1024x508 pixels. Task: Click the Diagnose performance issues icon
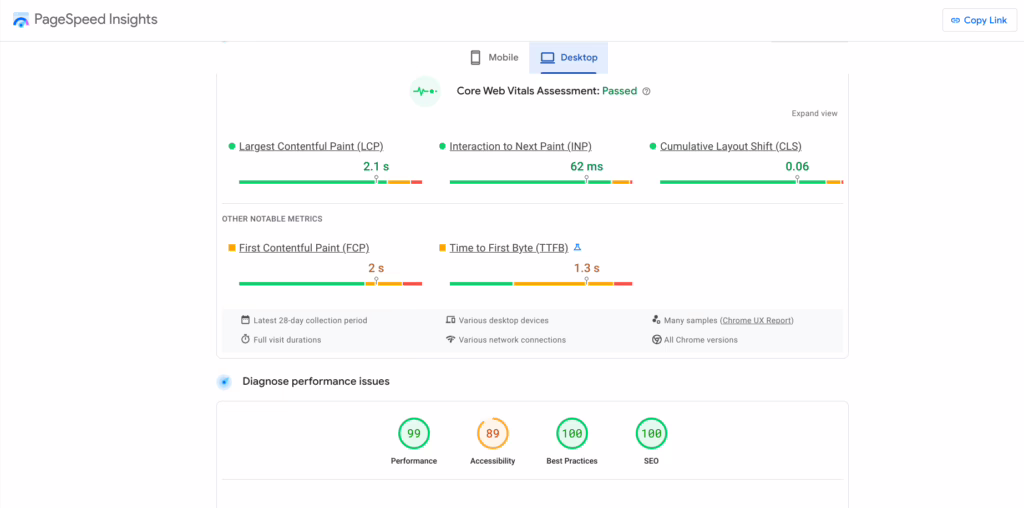(x=224, y=382)
